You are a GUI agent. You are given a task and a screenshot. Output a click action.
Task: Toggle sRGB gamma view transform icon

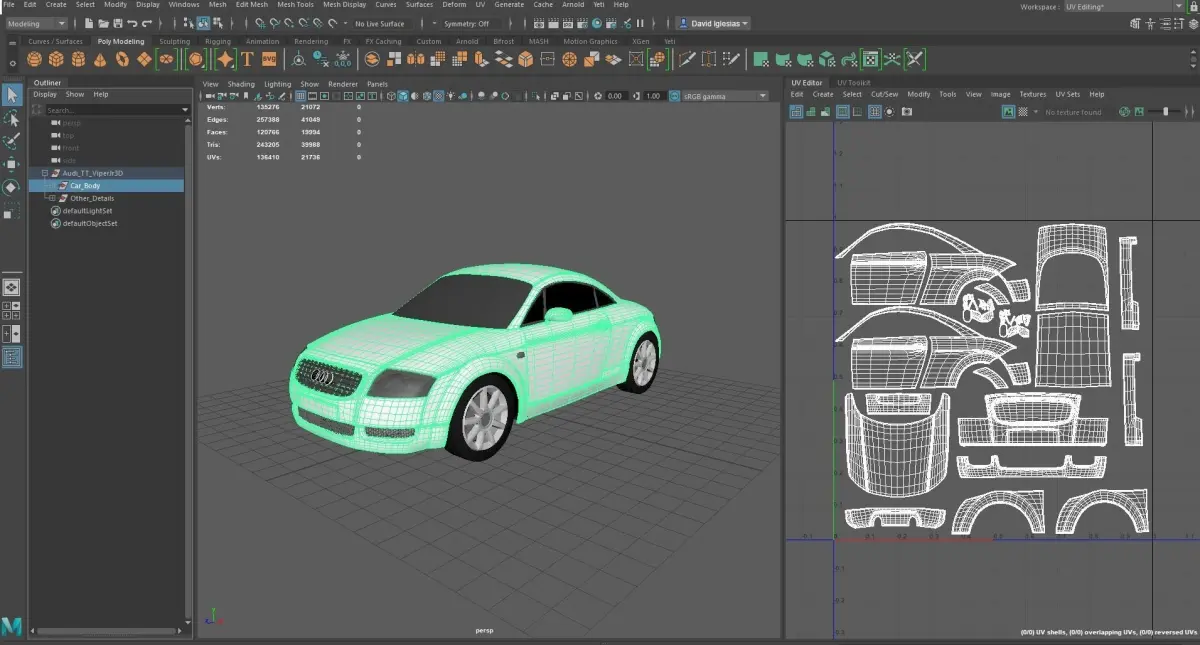674,96
